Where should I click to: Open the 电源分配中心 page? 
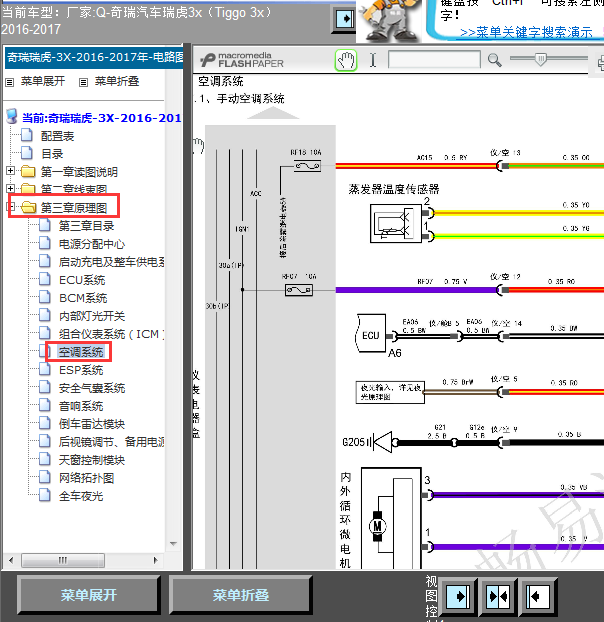(x=92, y=244)
